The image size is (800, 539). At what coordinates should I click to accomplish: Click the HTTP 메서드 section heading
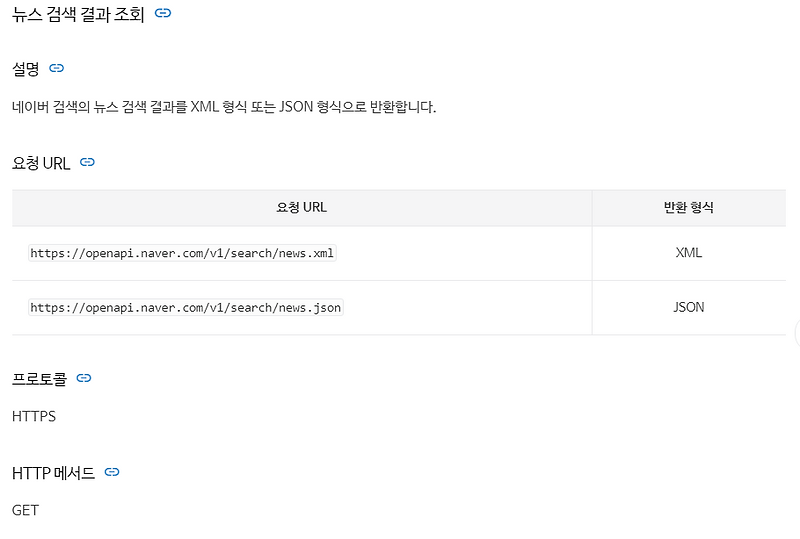(x=54, y=473)
